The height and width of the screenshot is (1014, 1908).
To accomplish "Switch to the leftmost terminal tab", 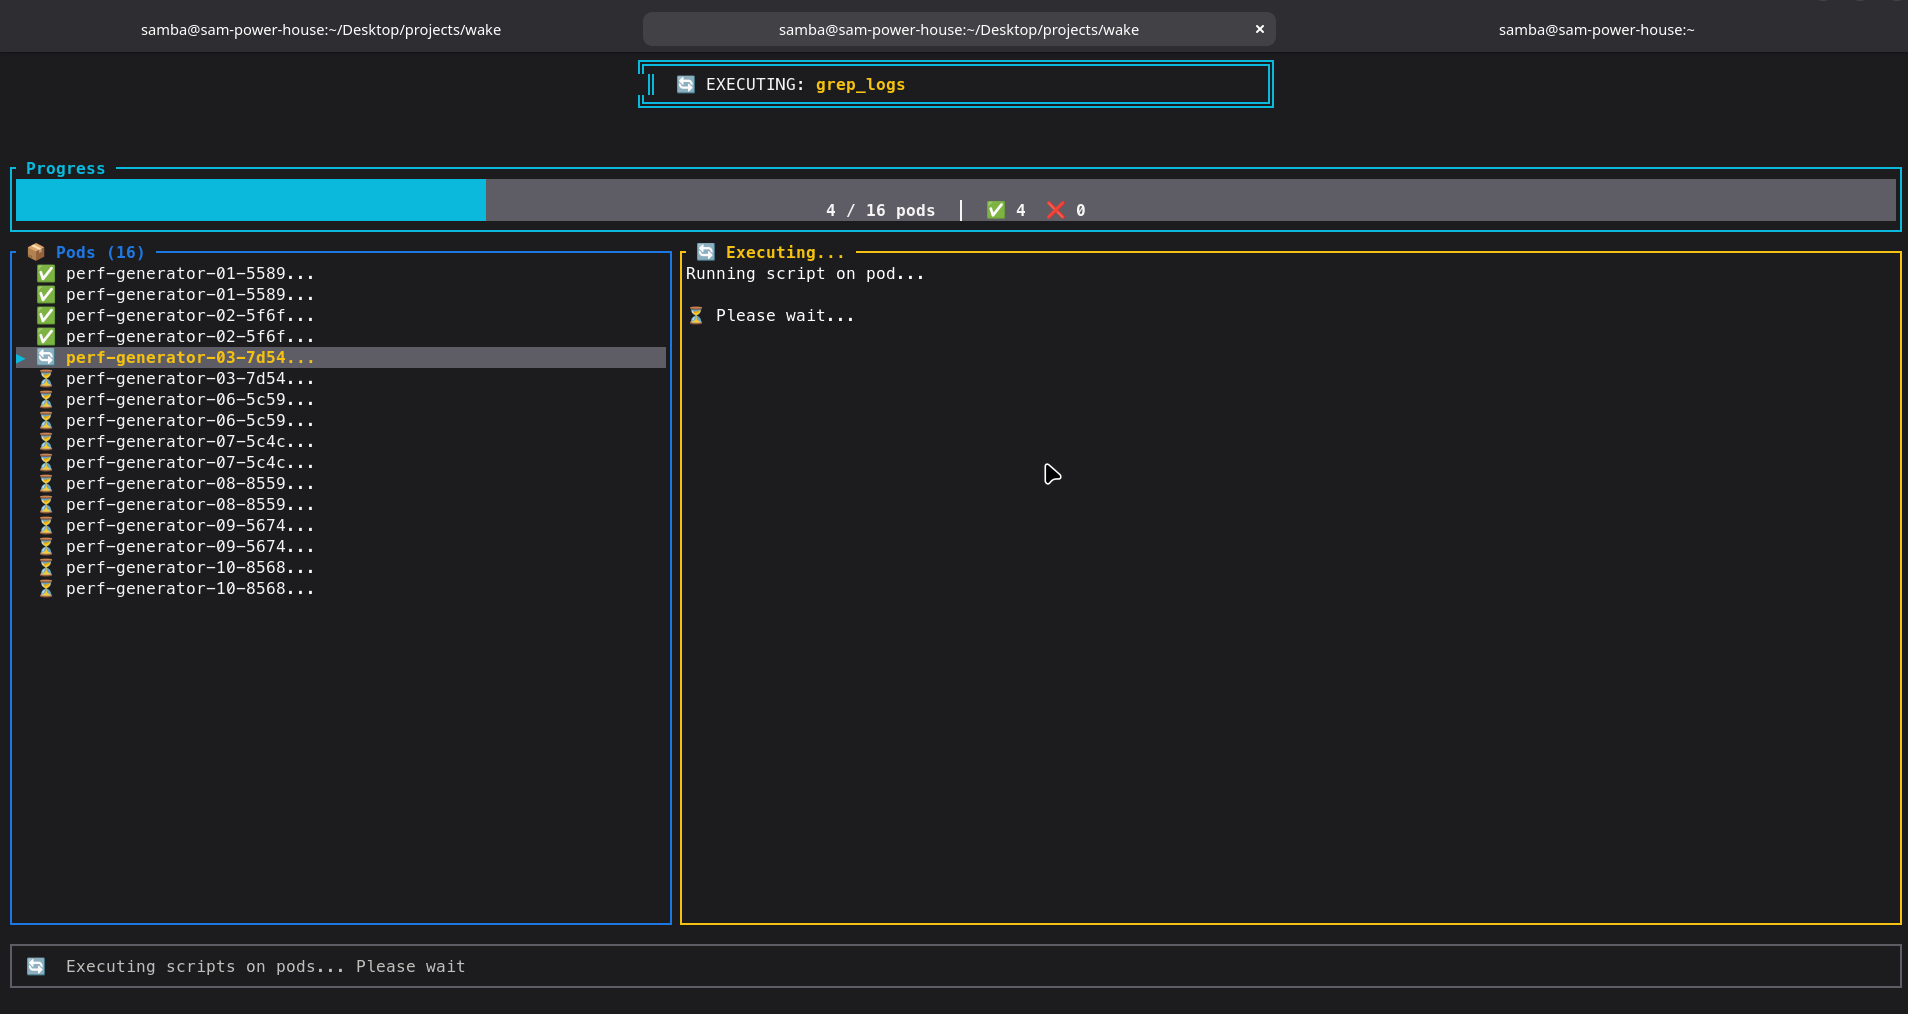I will click(320, 30).
